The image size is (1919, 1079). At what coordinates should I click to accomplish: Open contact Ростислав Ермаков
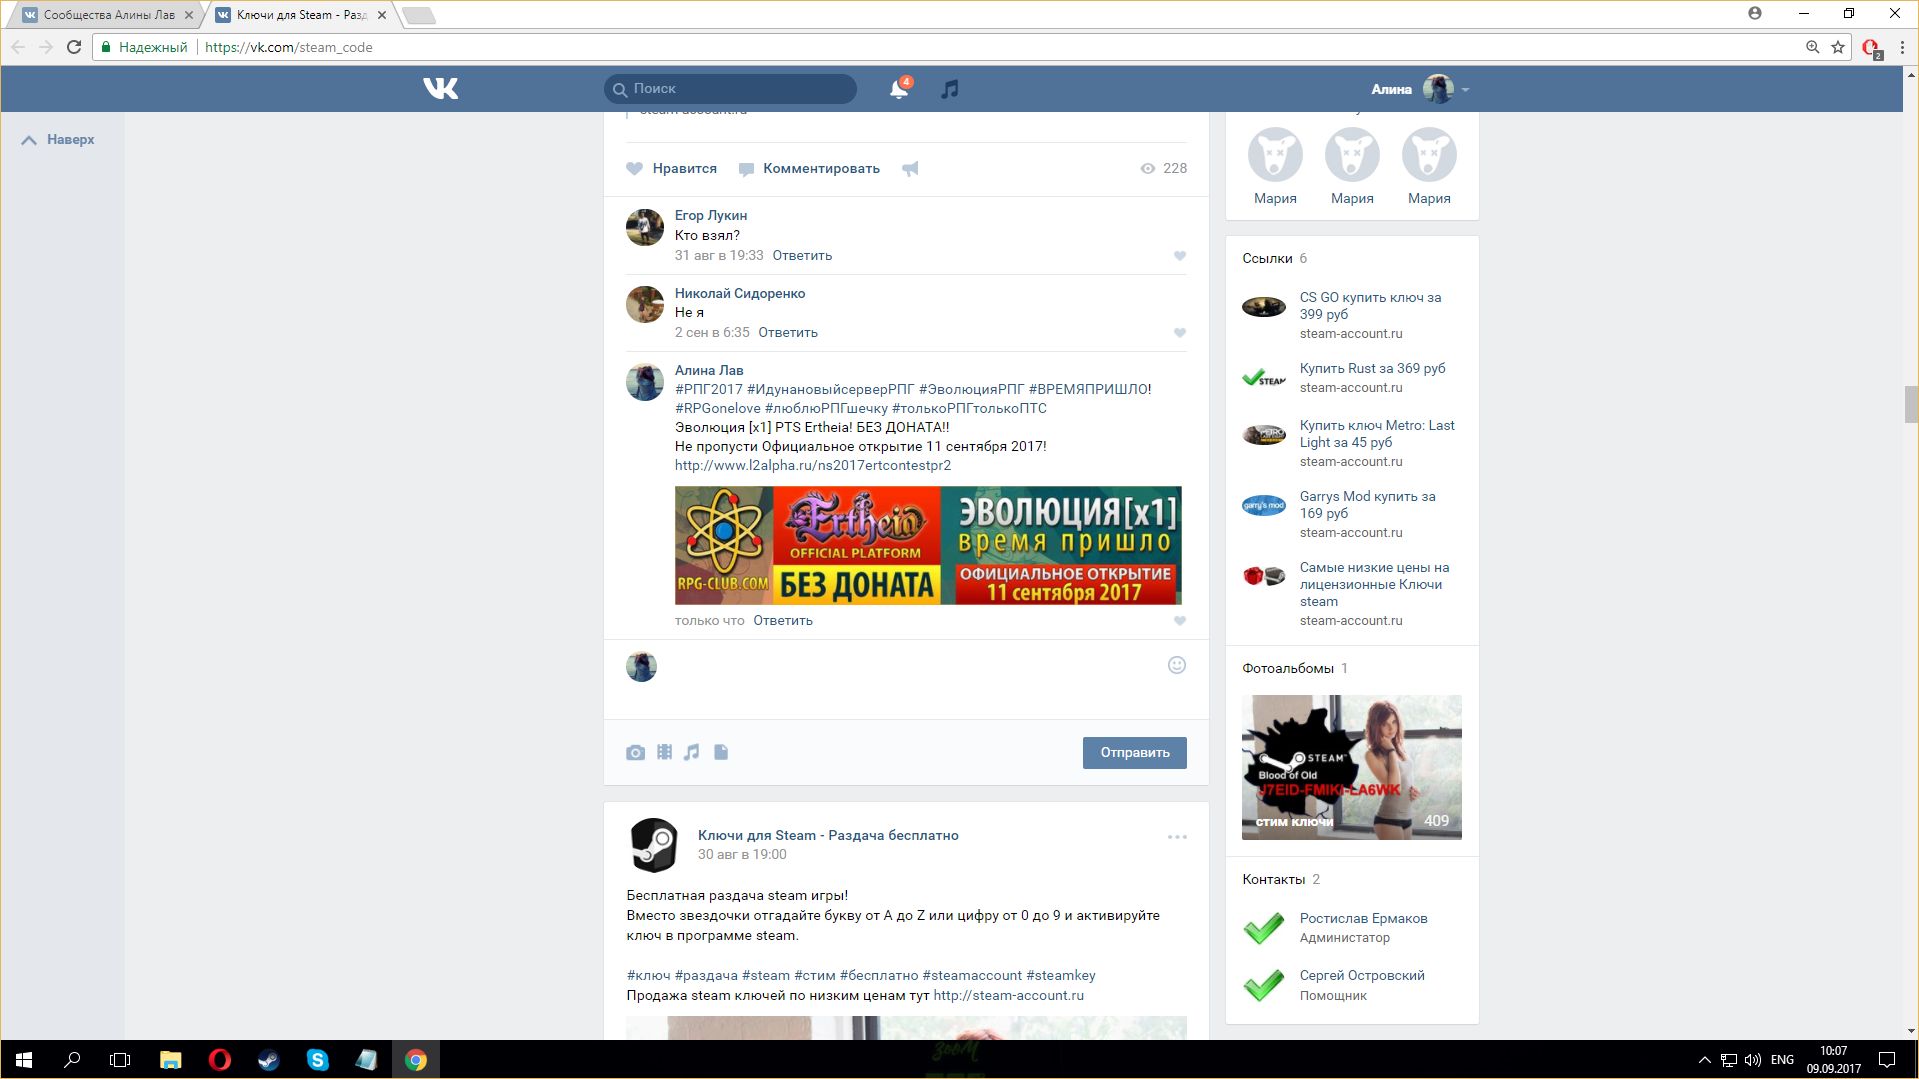click(x=1363, y=919)
